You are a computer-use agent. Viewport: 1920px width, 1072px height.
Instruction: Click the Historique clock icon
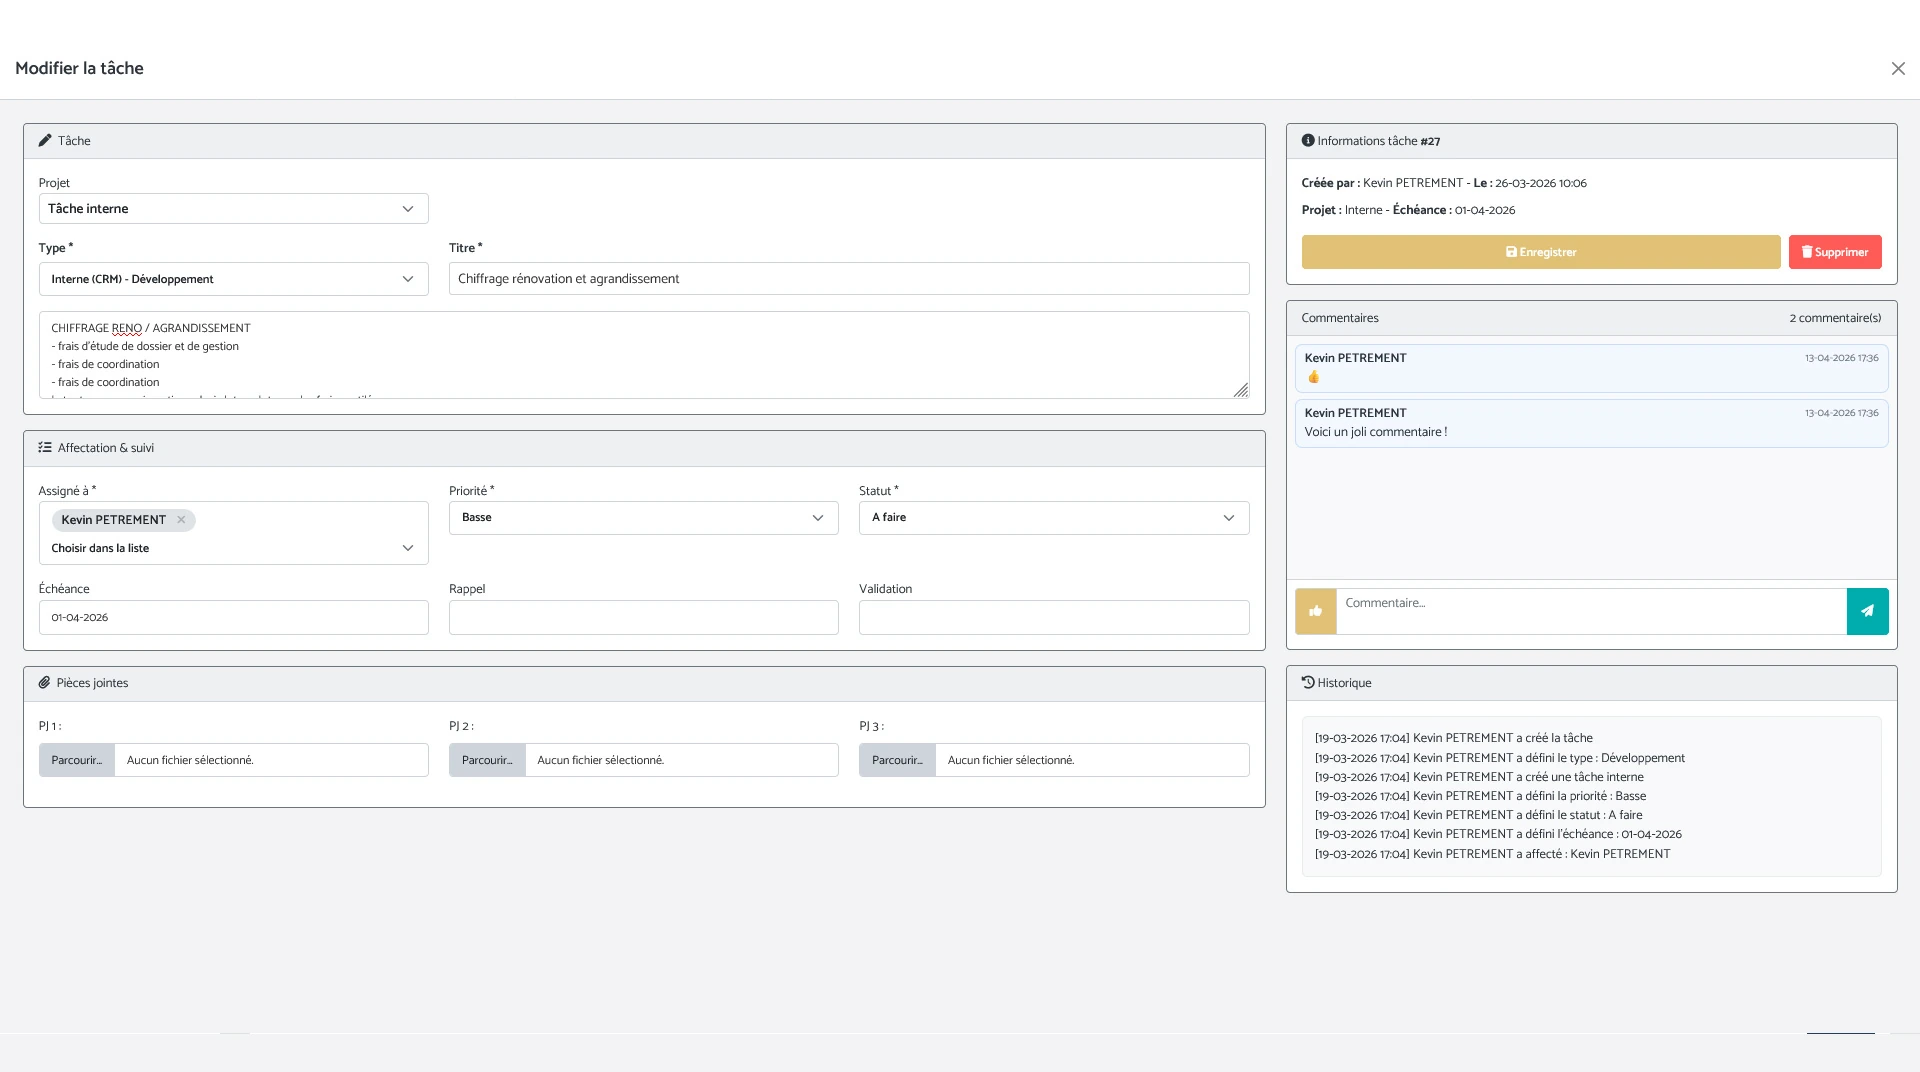tap(1307, 683)
